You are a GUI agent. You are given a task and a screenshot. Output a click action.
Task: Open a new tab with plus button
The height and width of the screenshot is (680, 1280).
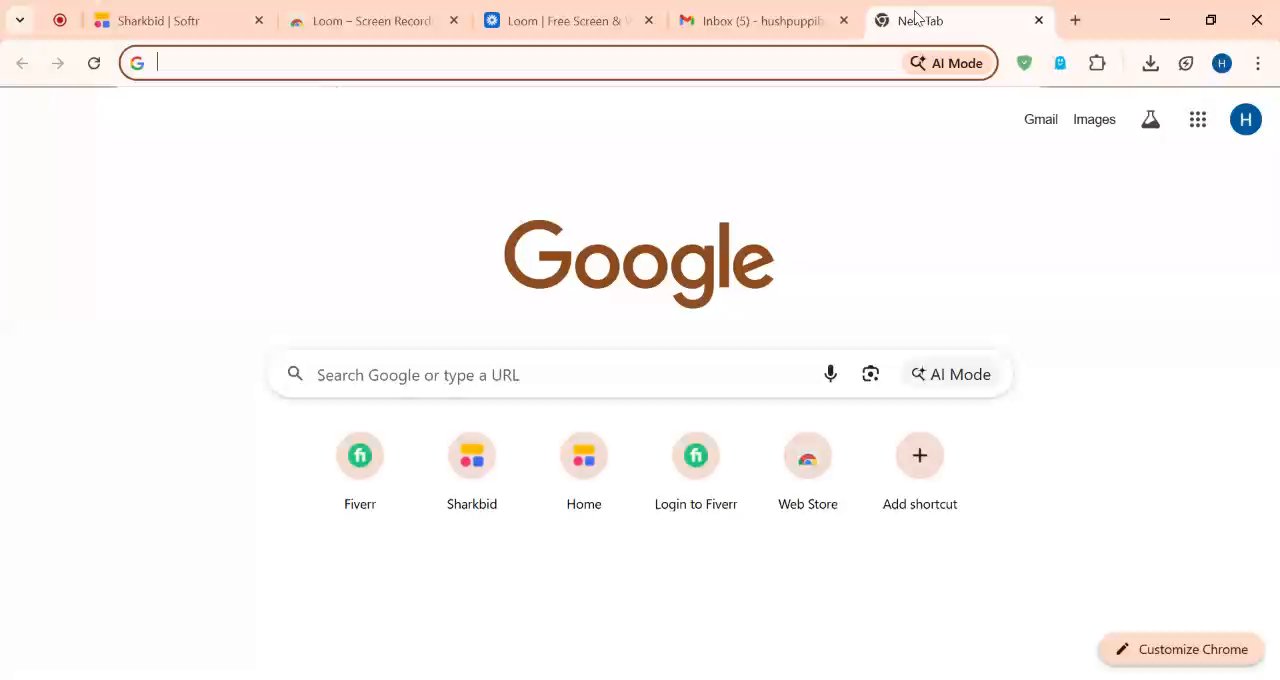(x=1075, y=20)
